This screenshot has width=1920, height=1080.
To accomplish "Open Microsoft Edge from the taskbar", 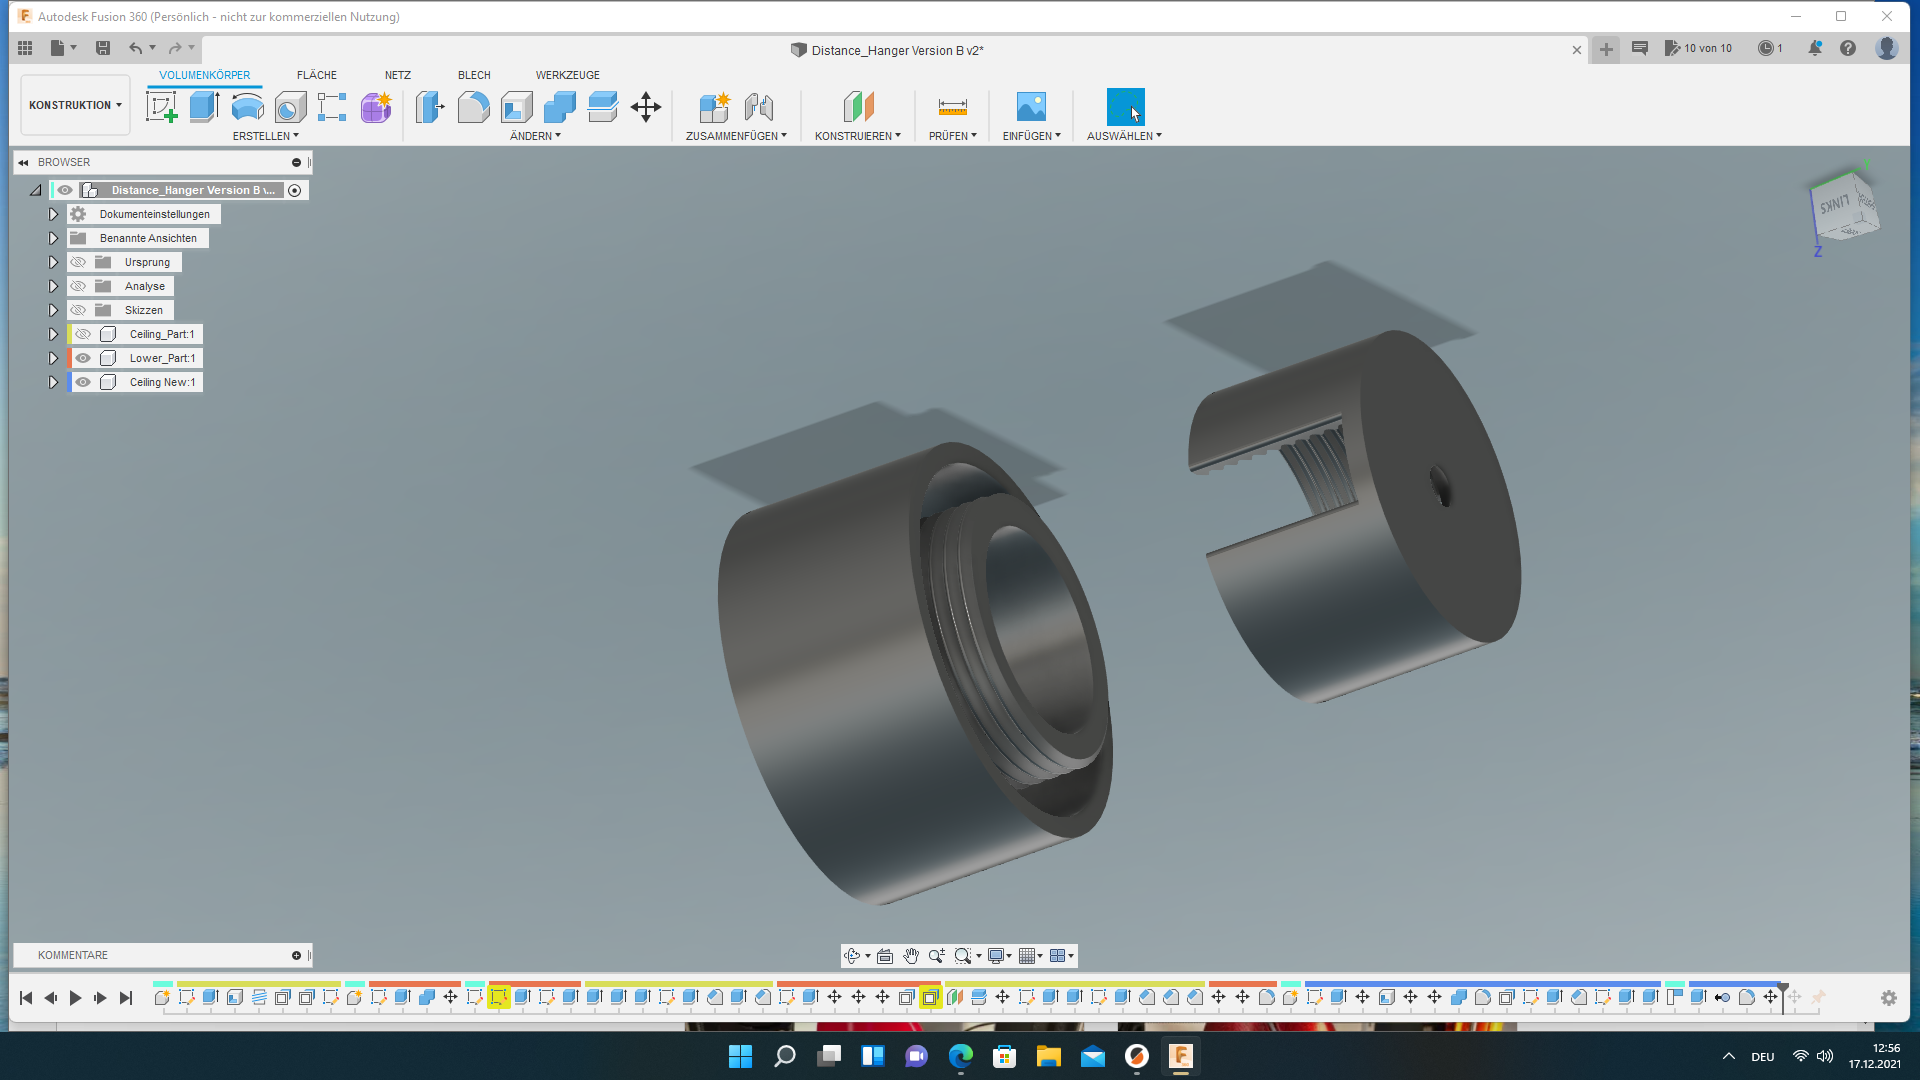I will click(960, 1056).
